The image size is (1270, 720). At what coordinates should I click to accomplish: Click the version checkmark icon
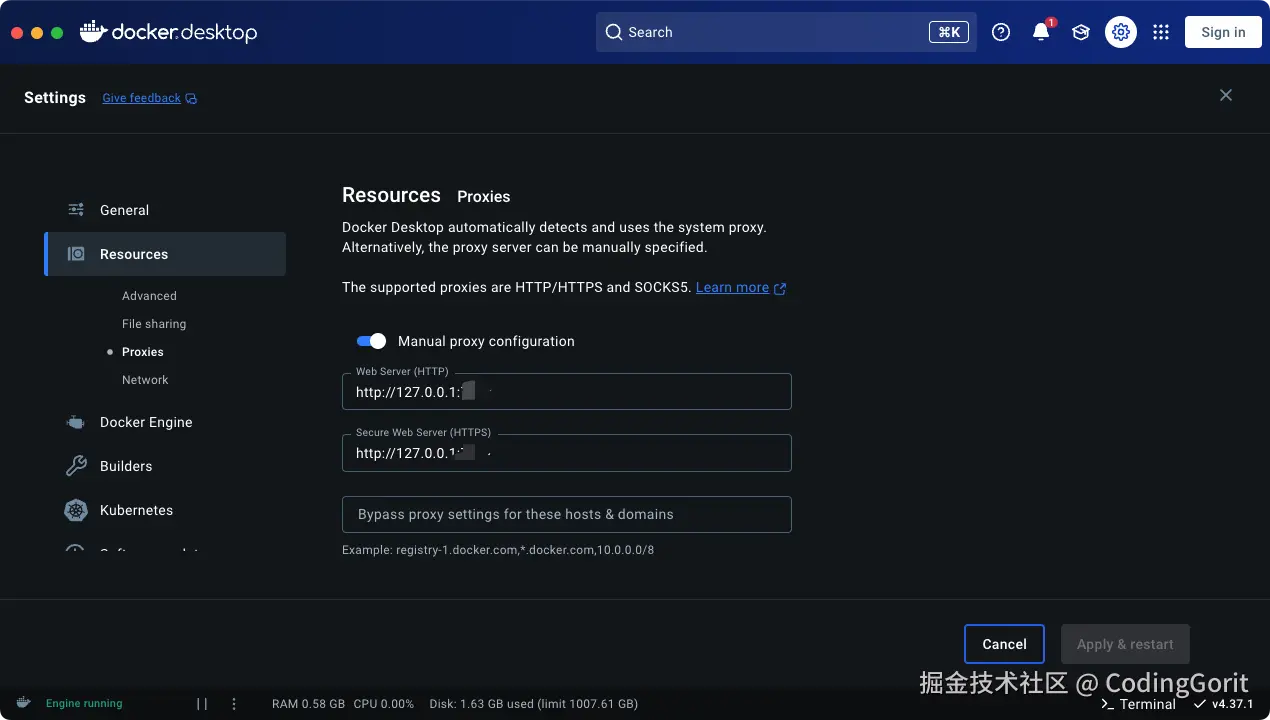(1200, 704)
